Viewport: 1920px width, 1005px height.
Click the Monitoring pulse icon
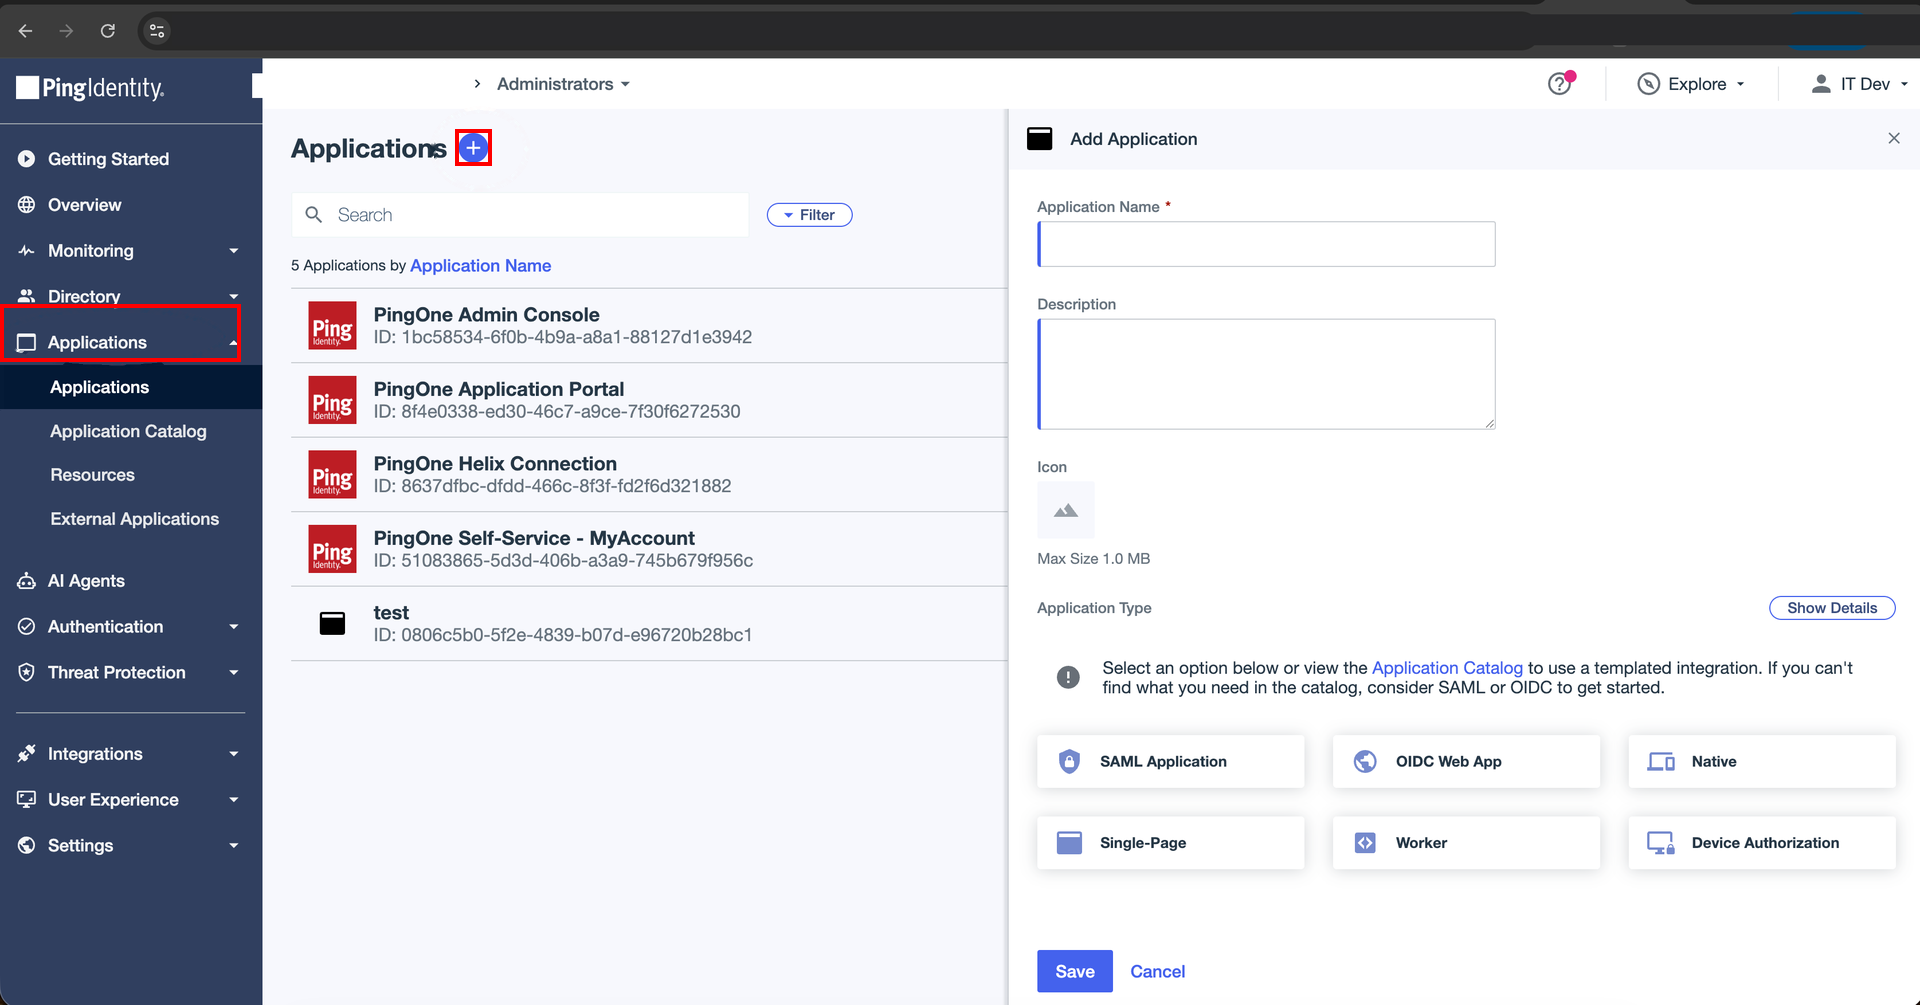(x=27, y=251)
